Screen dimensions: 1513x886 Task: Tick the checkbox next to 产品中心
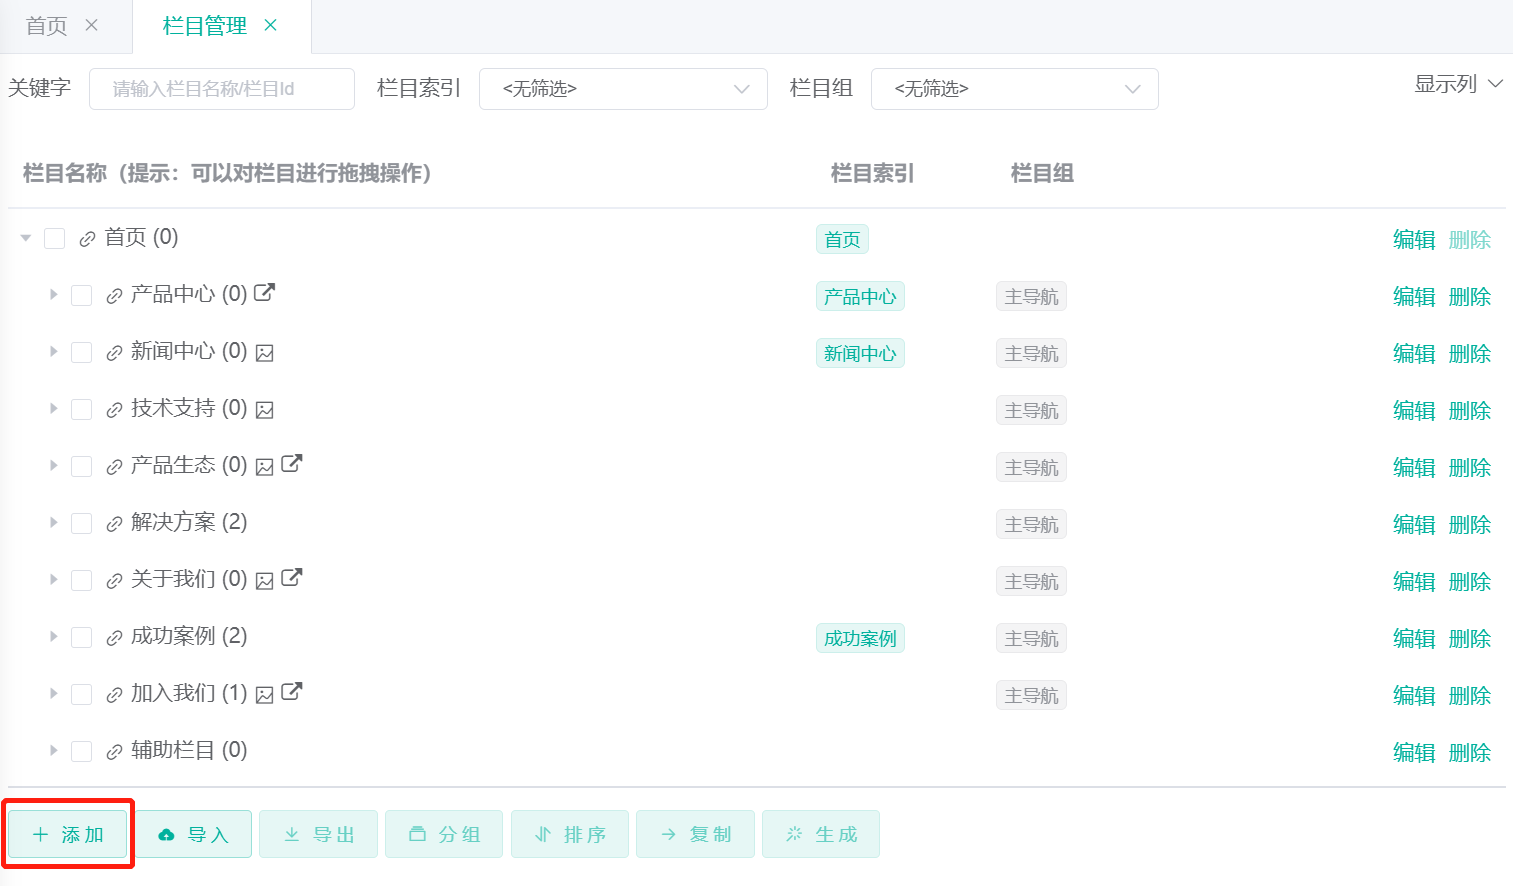click(81, 293)
